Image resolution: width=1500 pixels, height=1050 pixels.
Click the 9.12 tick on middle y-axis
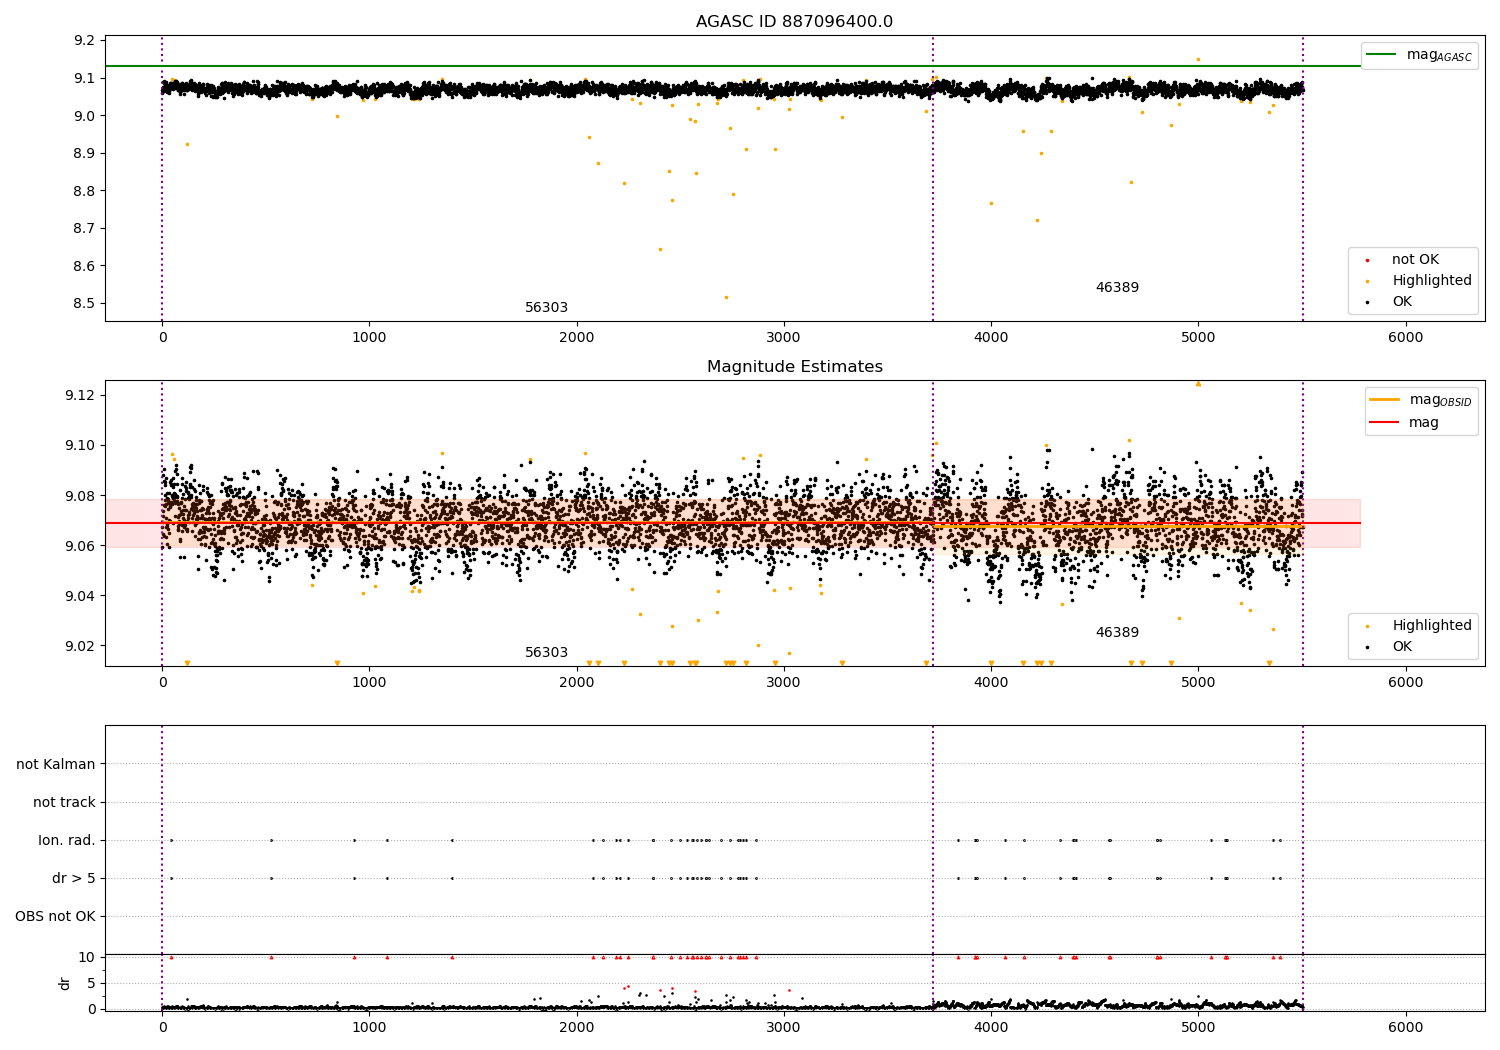[82, 395]
